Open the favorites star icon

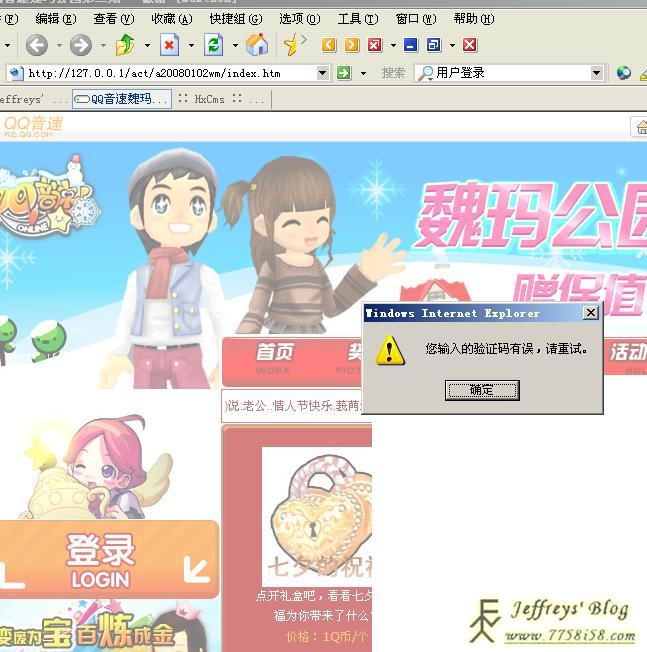coord(292,45)
